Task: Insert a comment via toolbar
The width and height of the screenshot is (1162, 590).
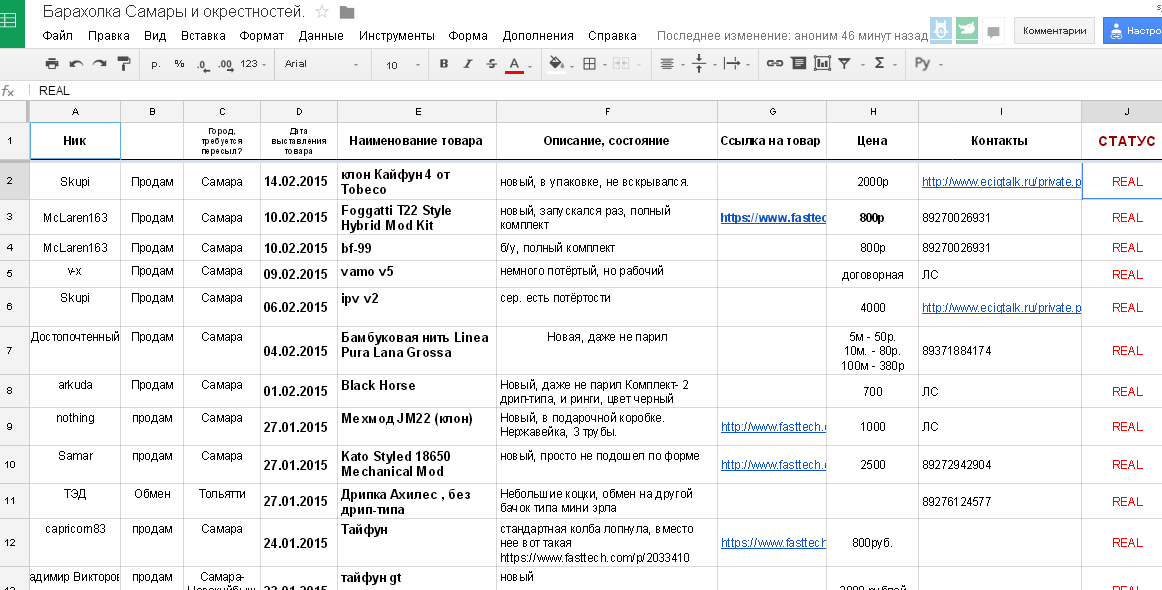Action: 798,64
